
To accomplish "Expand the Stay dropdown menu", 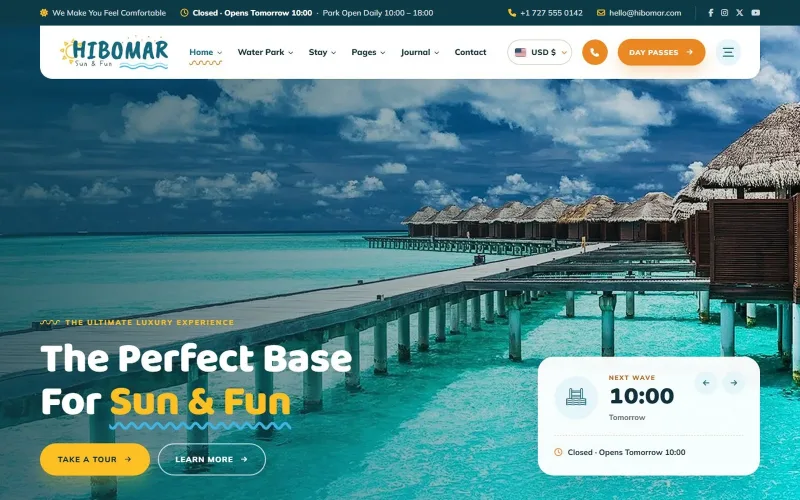I will [x=322, y=52].
